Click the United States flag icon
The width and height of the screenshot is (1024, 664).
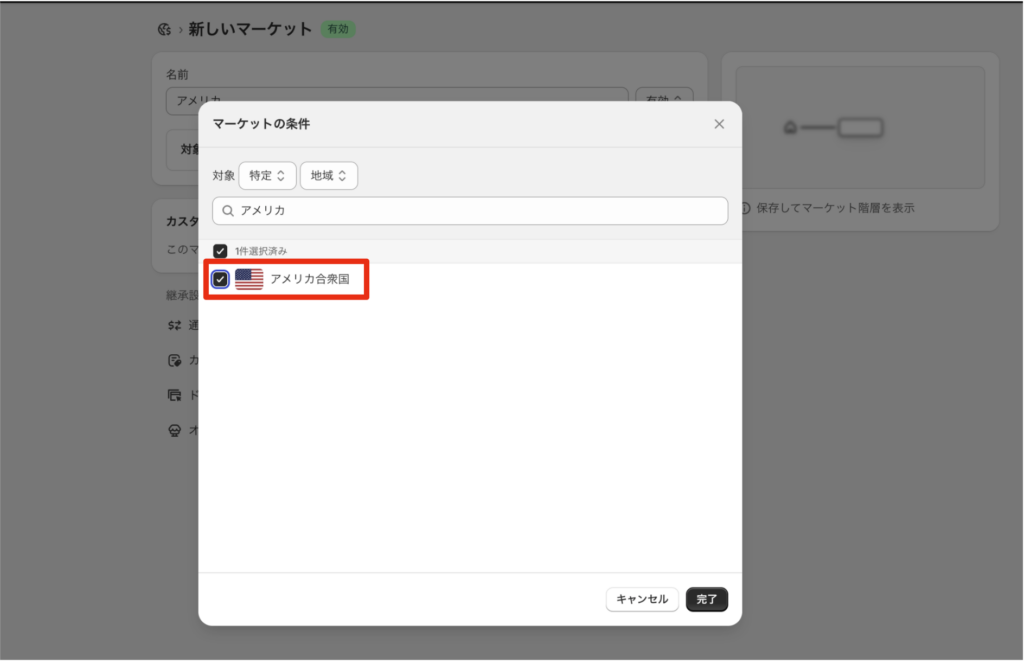249,280
